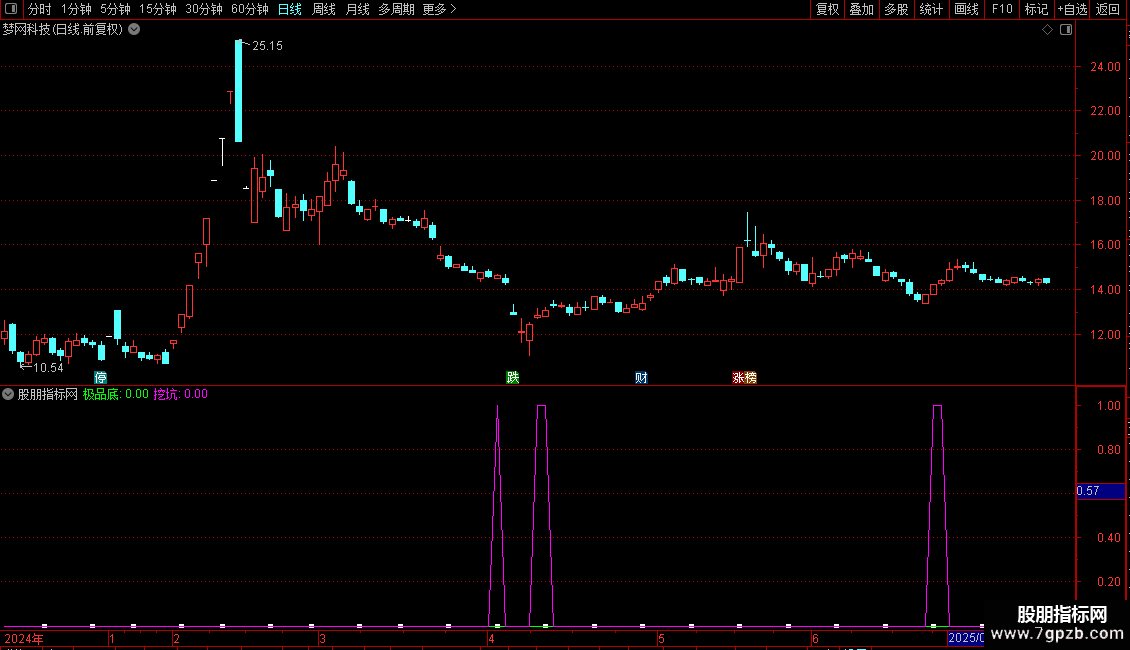Click the 2024年 date label
The width and height of the screenshot is (1130, 650).
[24, 638]
